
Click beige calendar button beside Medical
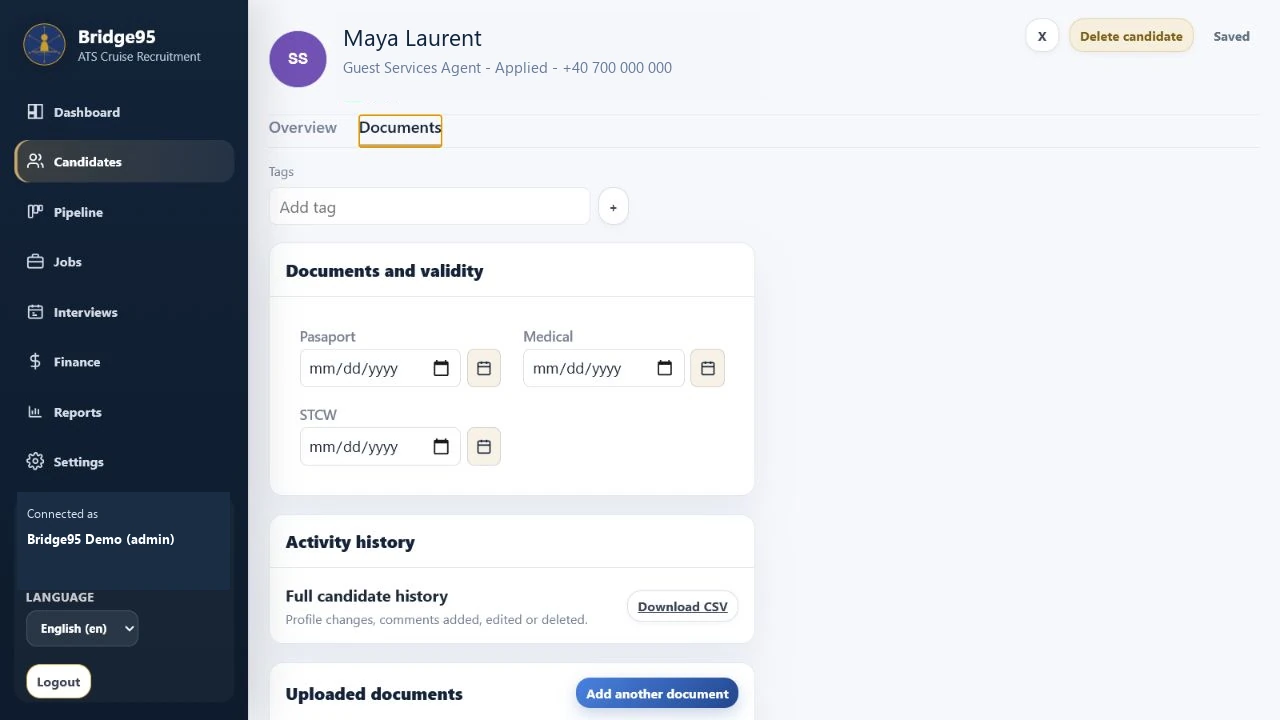click(x=708, y=369)
